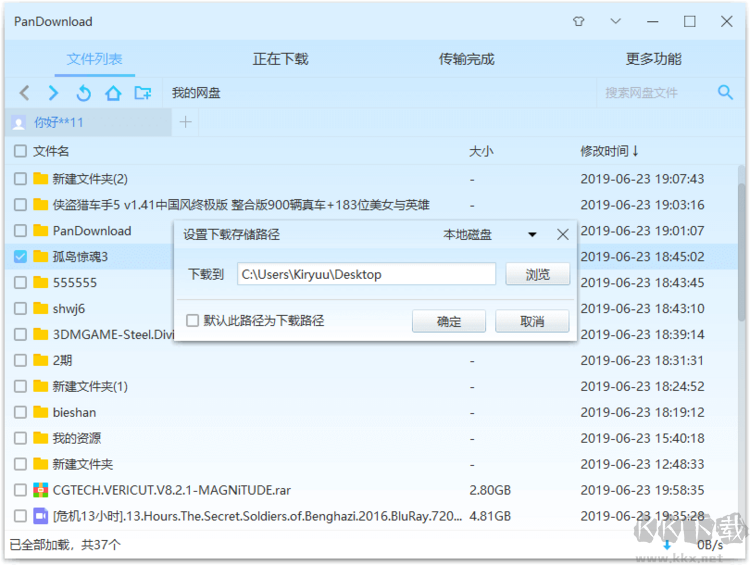Check the box for 侠盗猎车手5 folder

click(x=20, y=205)
